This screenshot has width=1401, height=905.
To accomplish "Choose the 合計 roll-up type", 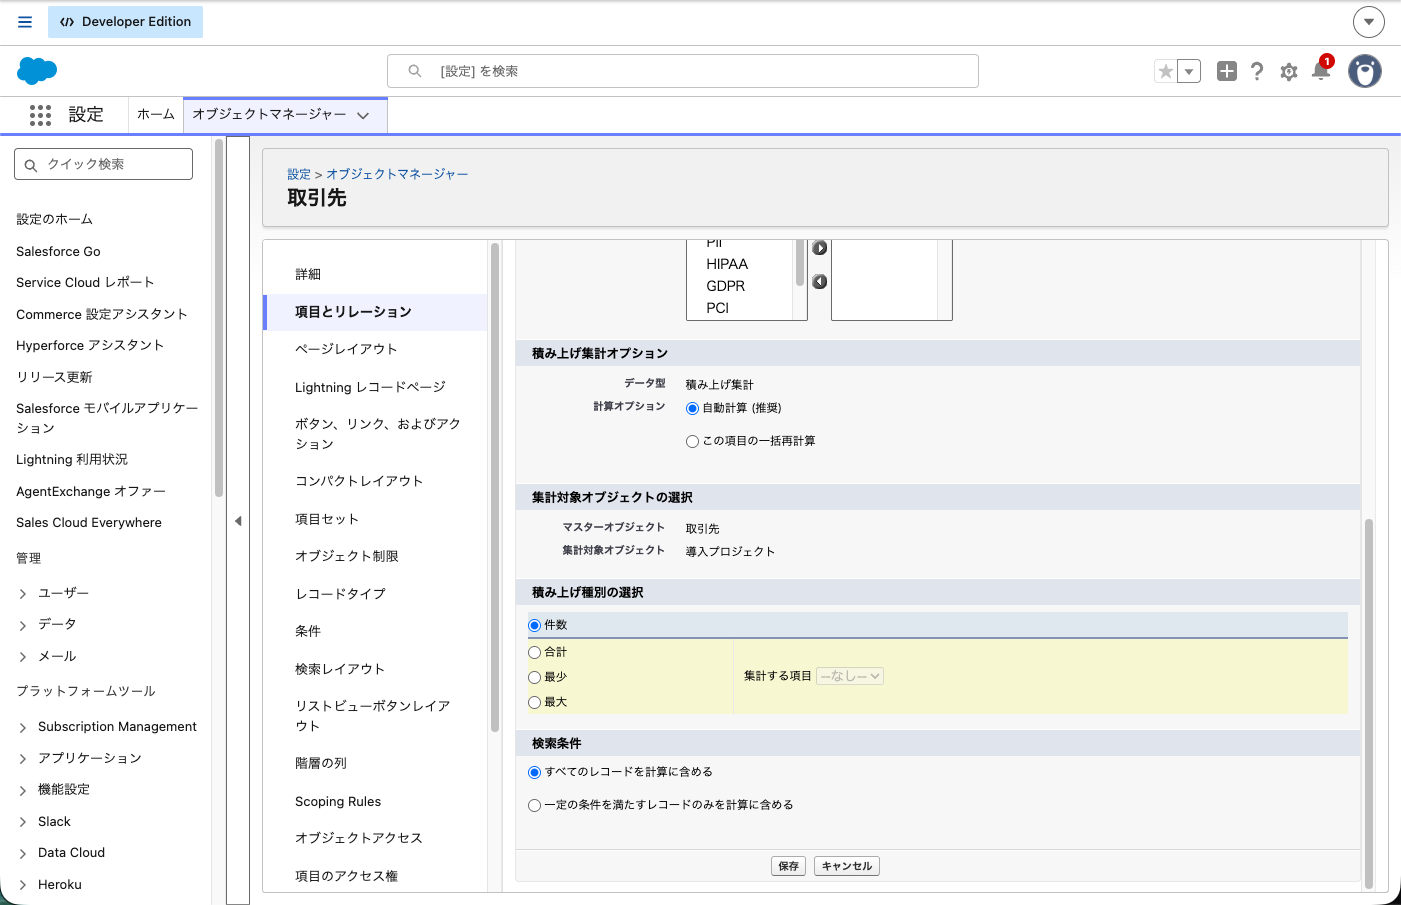I will click(534, 652).
